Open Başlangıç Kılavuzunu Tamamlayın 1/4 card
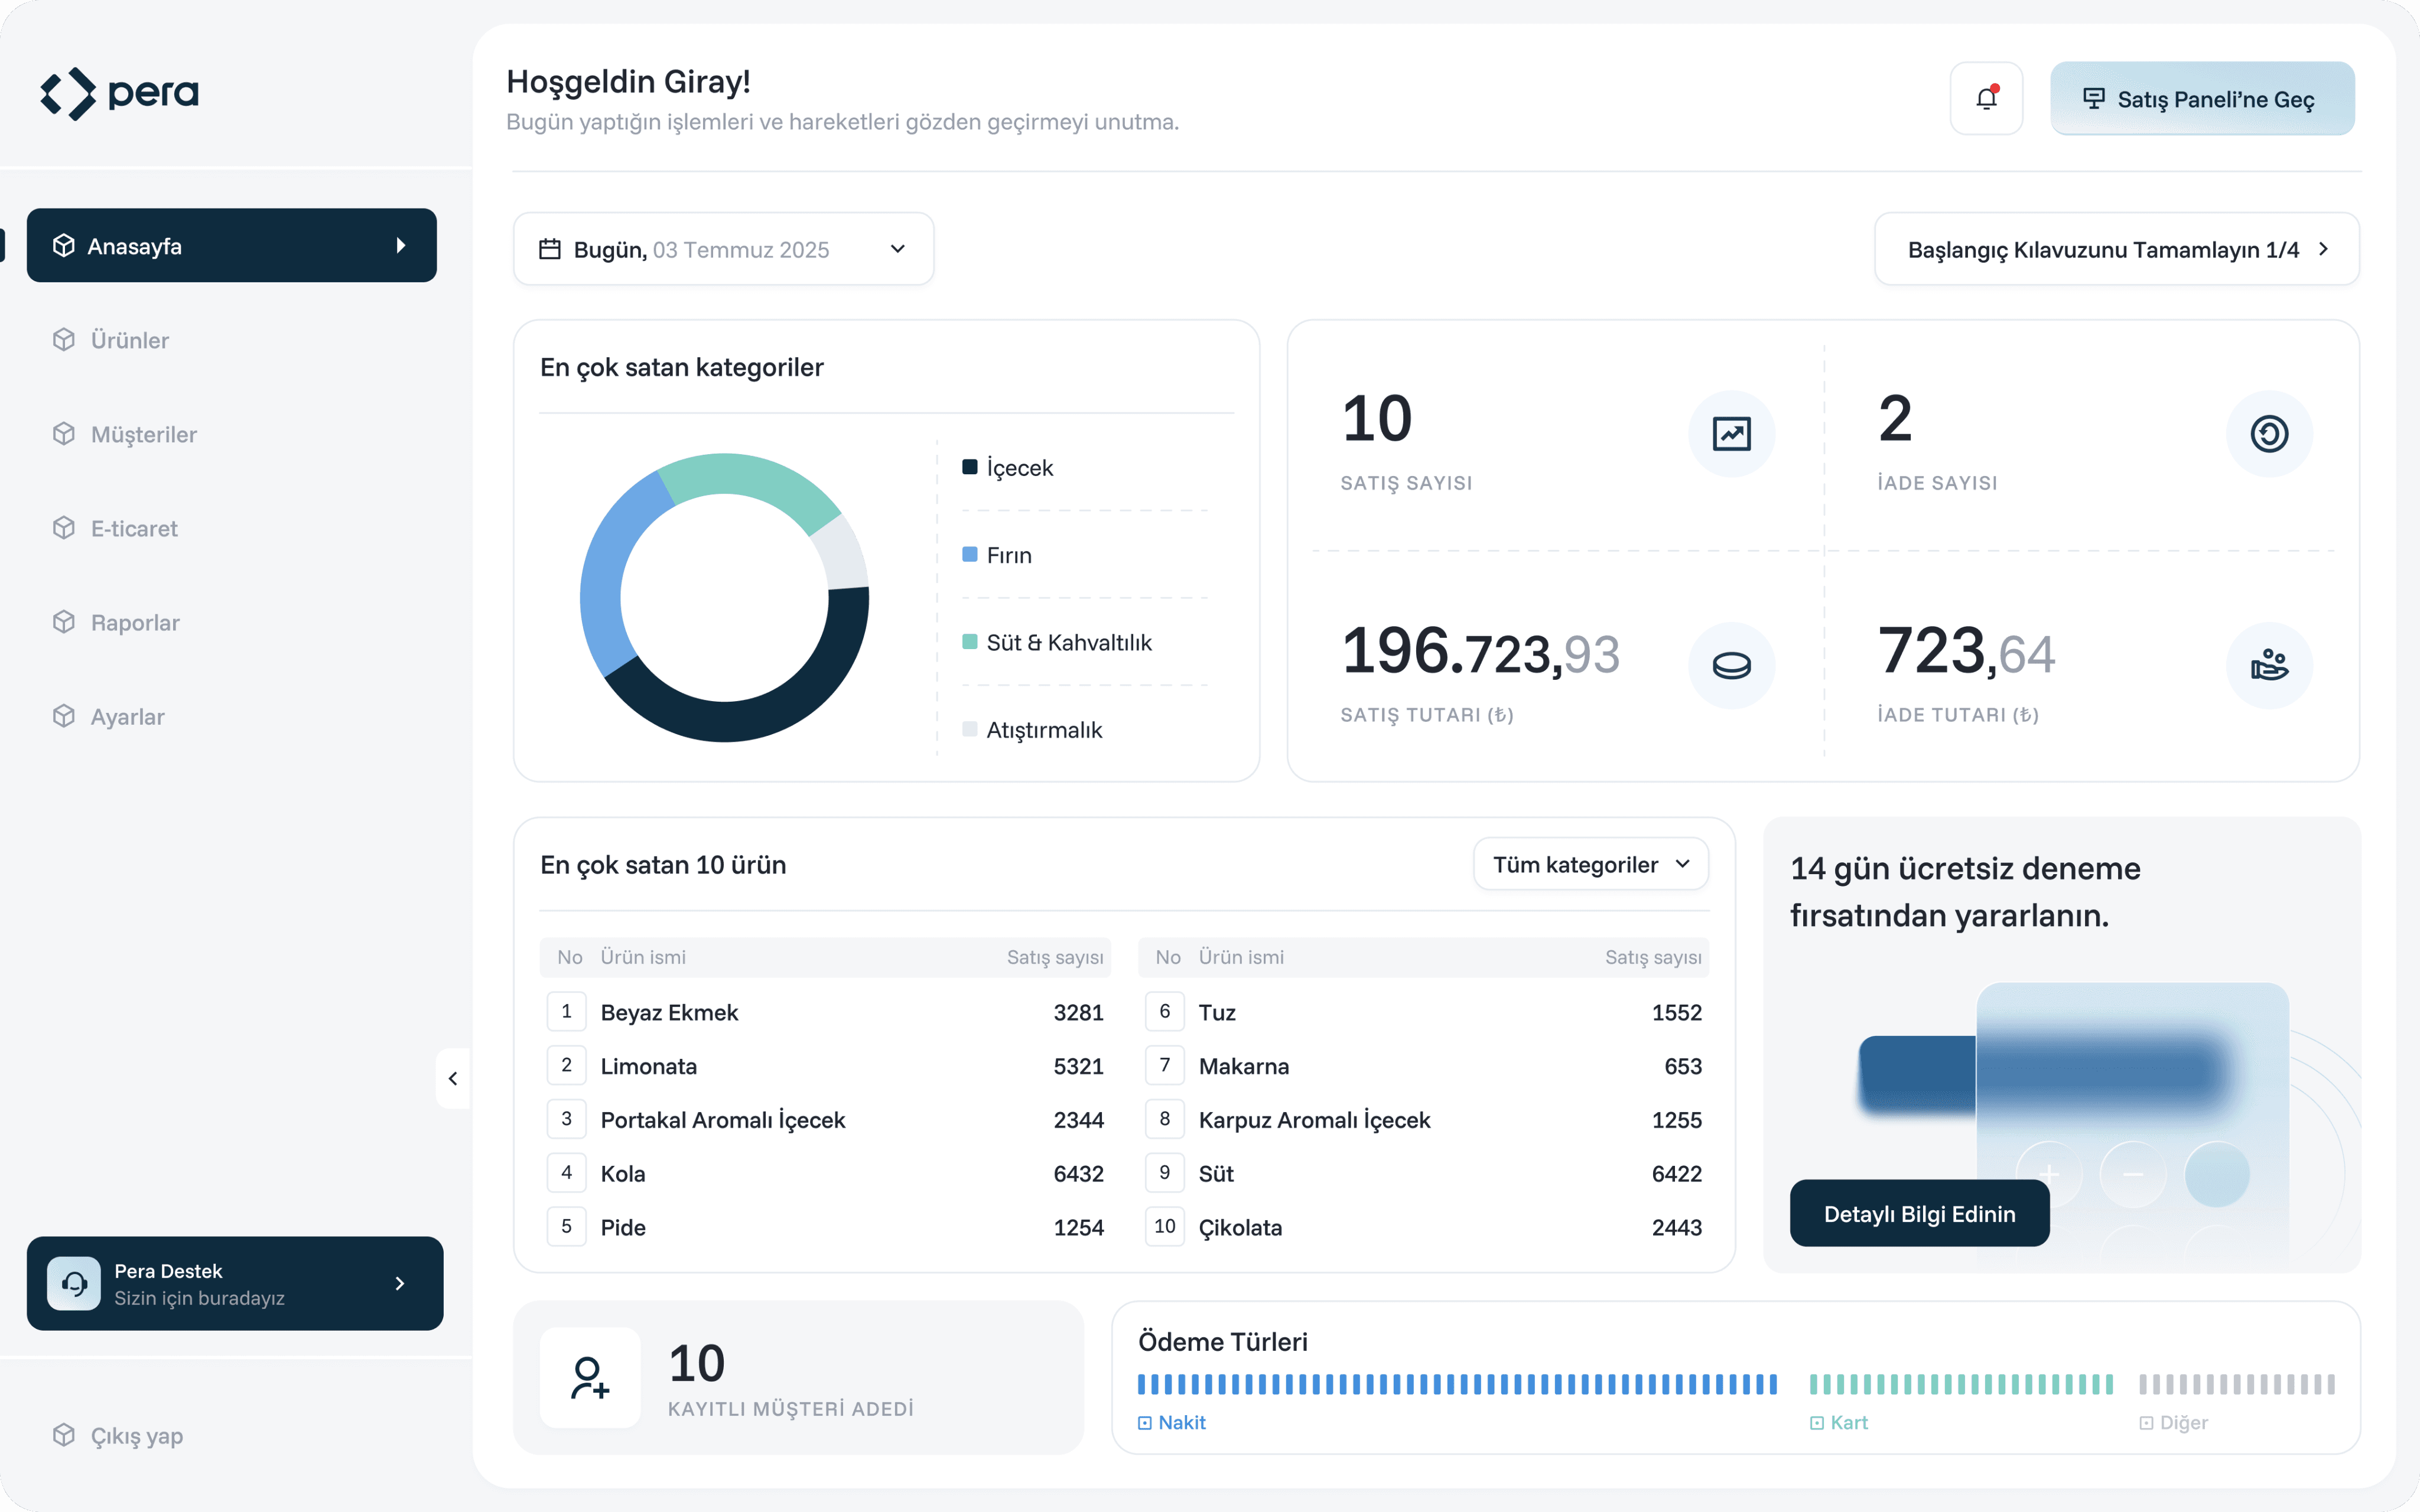Screen dimensions: 2420x1512 coord(2116,249)
